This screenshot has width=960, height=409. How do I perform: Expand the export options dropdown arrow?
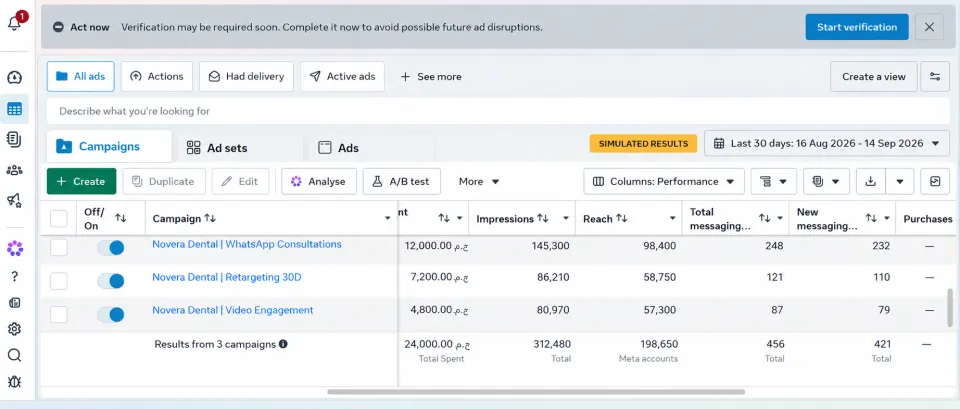(x=899, y=181)
